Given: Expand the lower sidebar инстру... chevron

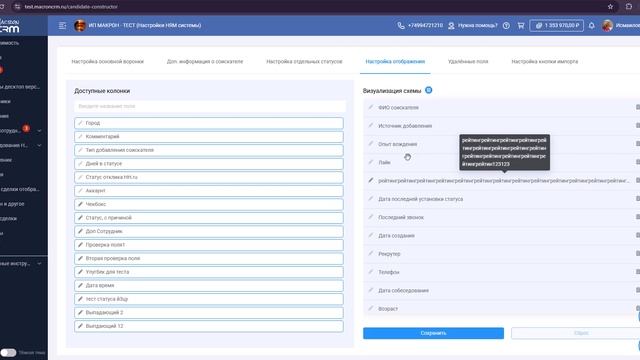Looking at the screenshot, I should (39, 264).
